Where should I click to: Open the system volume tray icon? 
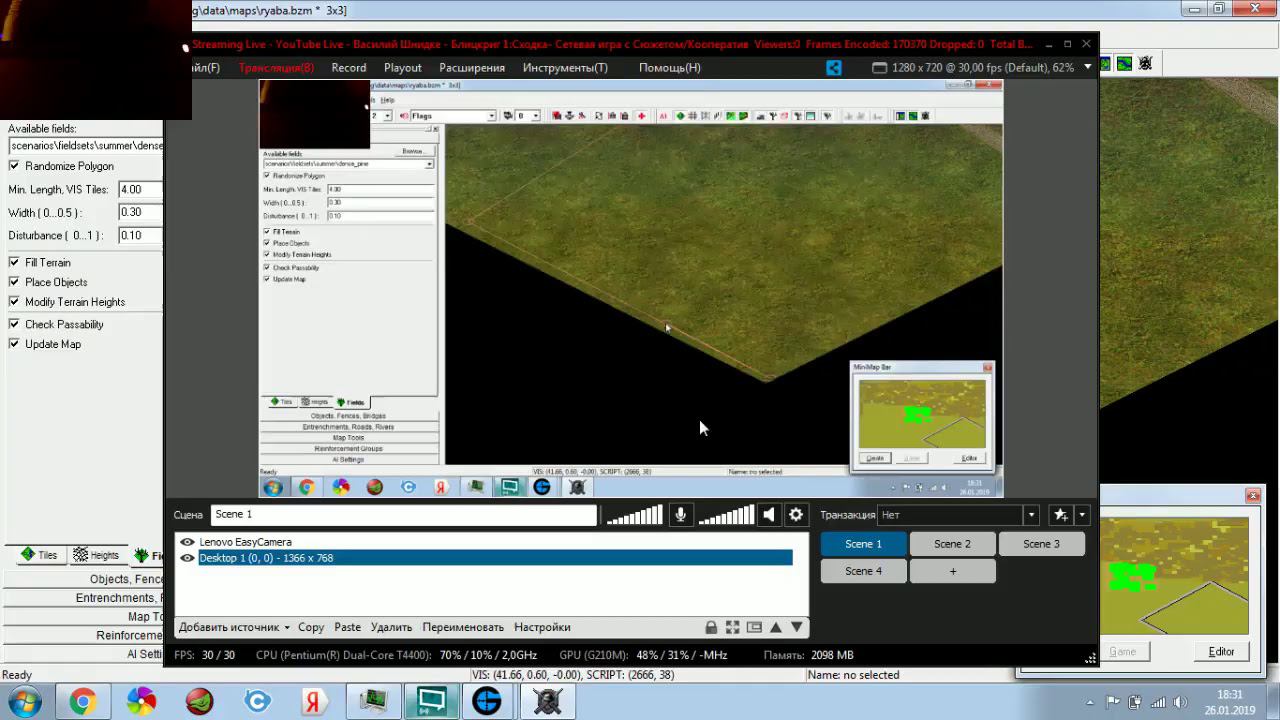(x=1180, y=702)
